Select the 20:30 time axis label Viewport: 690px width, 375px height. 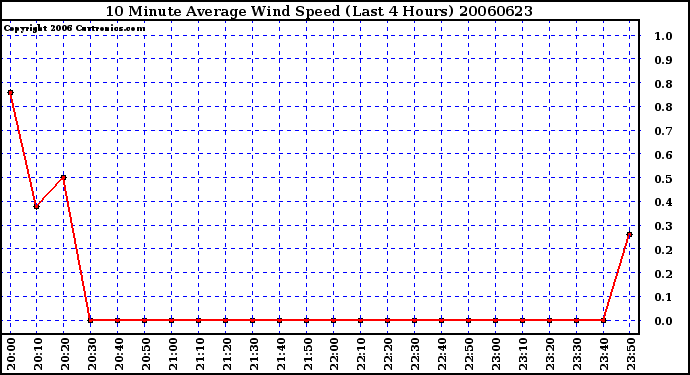(92, 354)
